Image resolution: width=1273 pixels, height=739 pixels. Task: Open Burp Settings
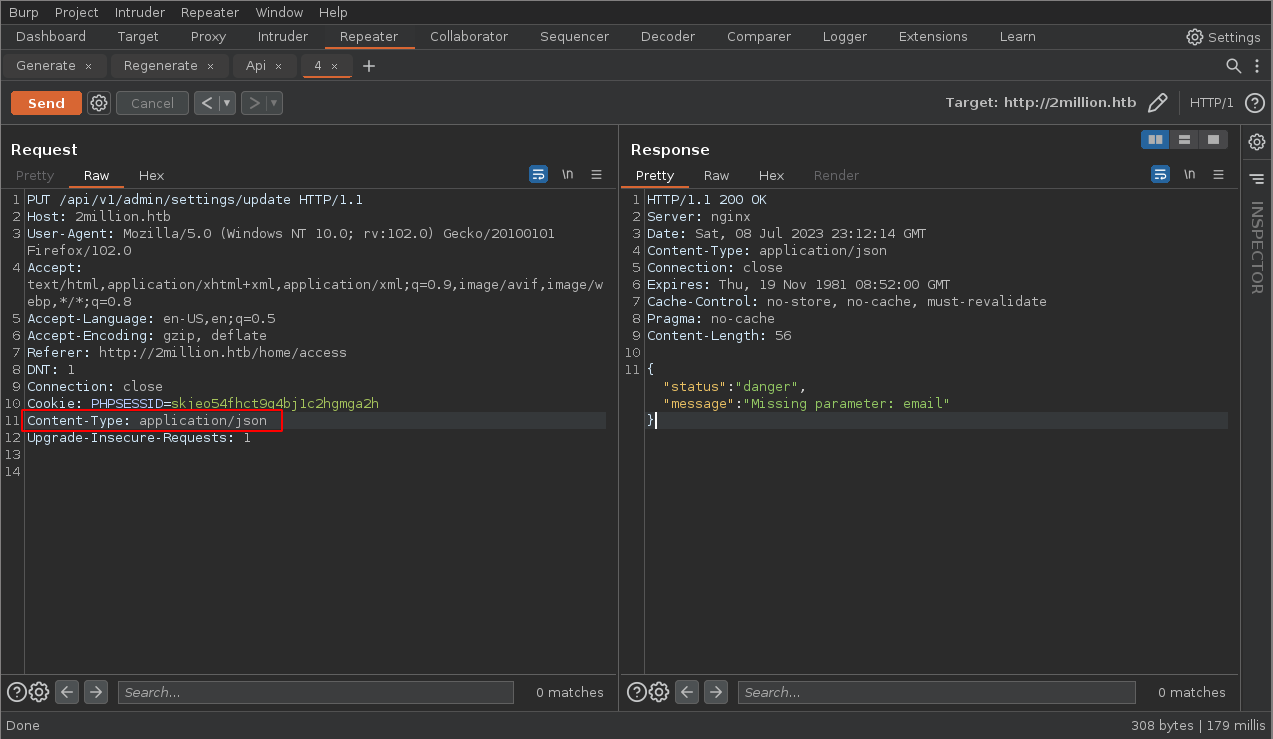(x=1223, y=37)
